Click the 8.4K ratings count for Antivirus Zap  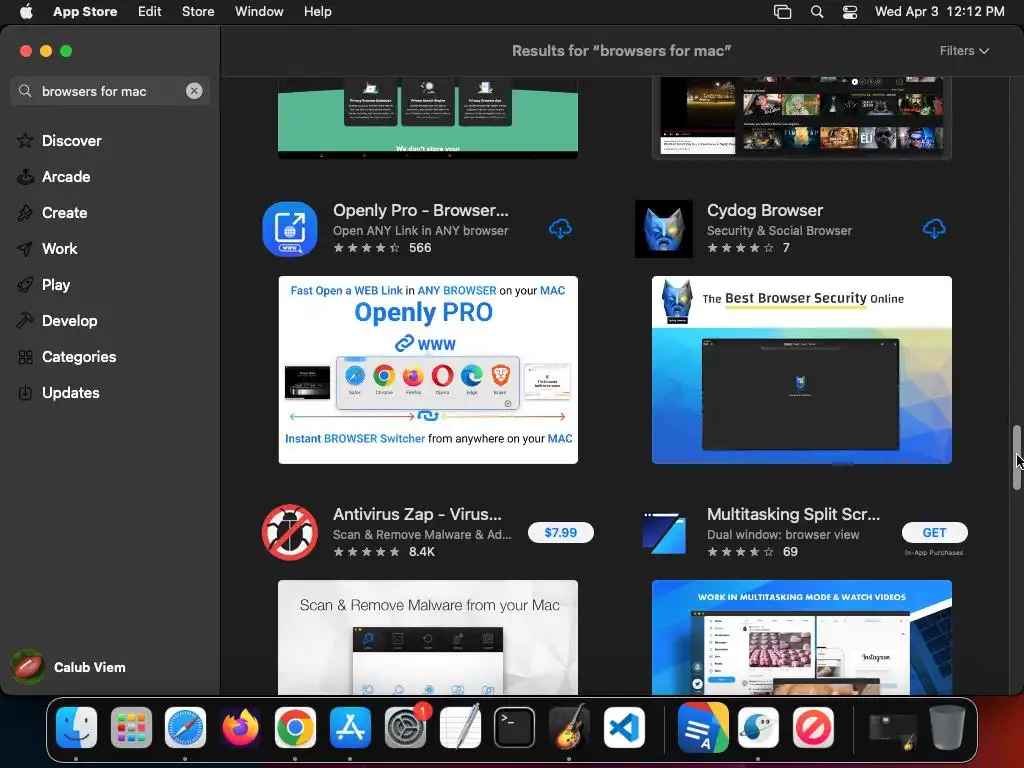422,552
